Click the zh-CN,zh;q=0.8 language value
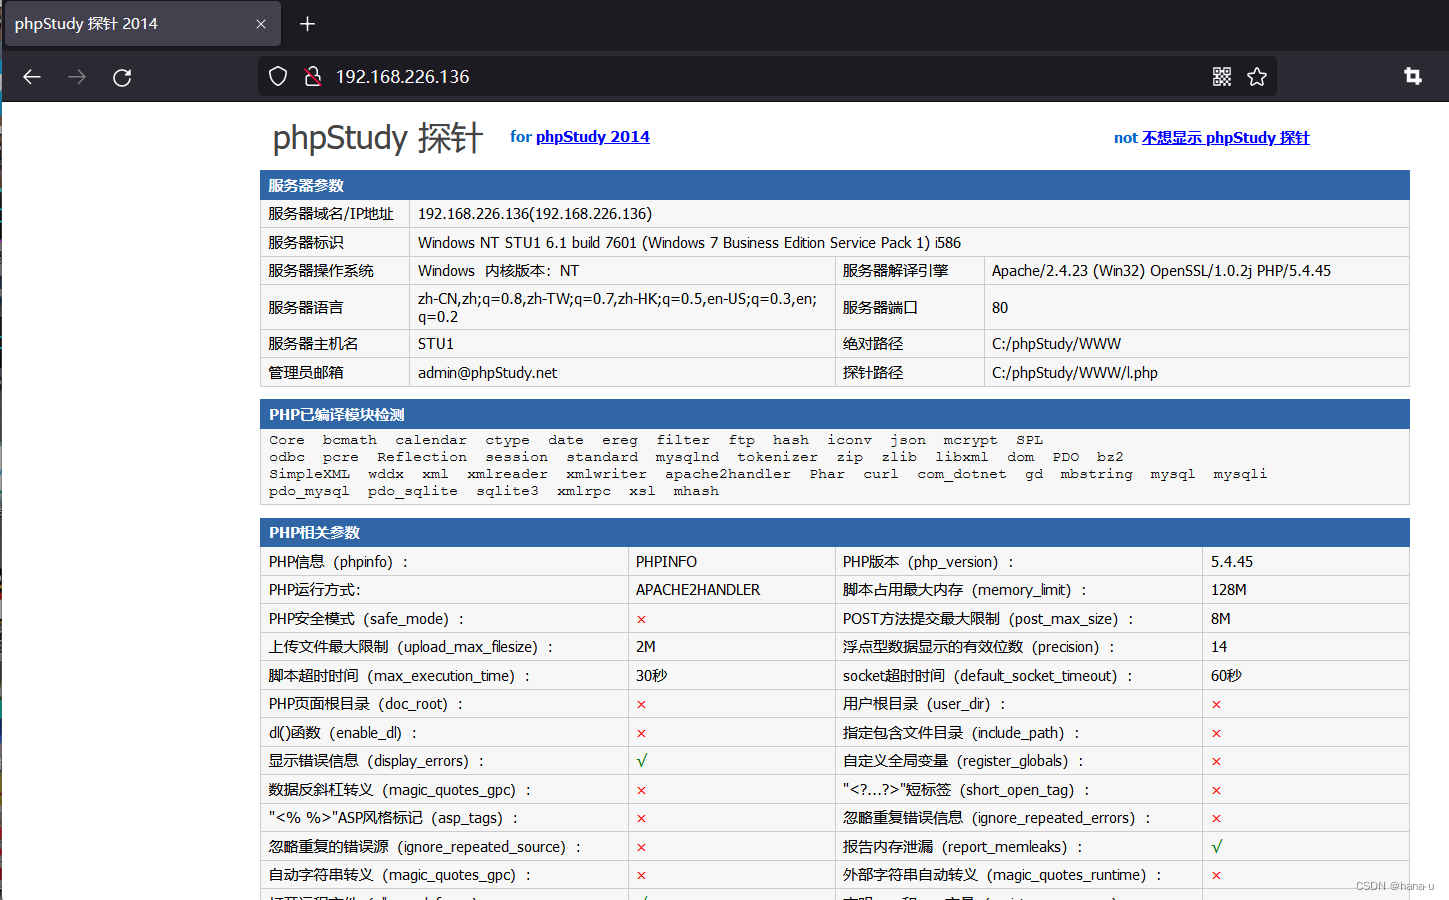The image size is (1449, 900). click(x=618, y=308)
